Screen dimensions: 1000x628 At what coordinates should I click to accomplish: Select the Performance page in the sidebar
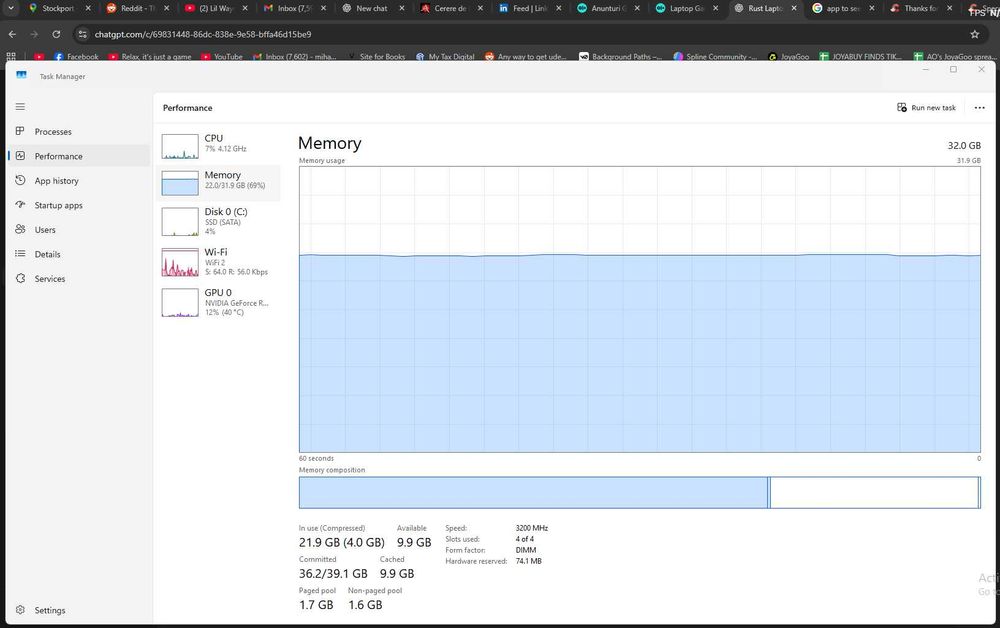(x=79, y=156)
